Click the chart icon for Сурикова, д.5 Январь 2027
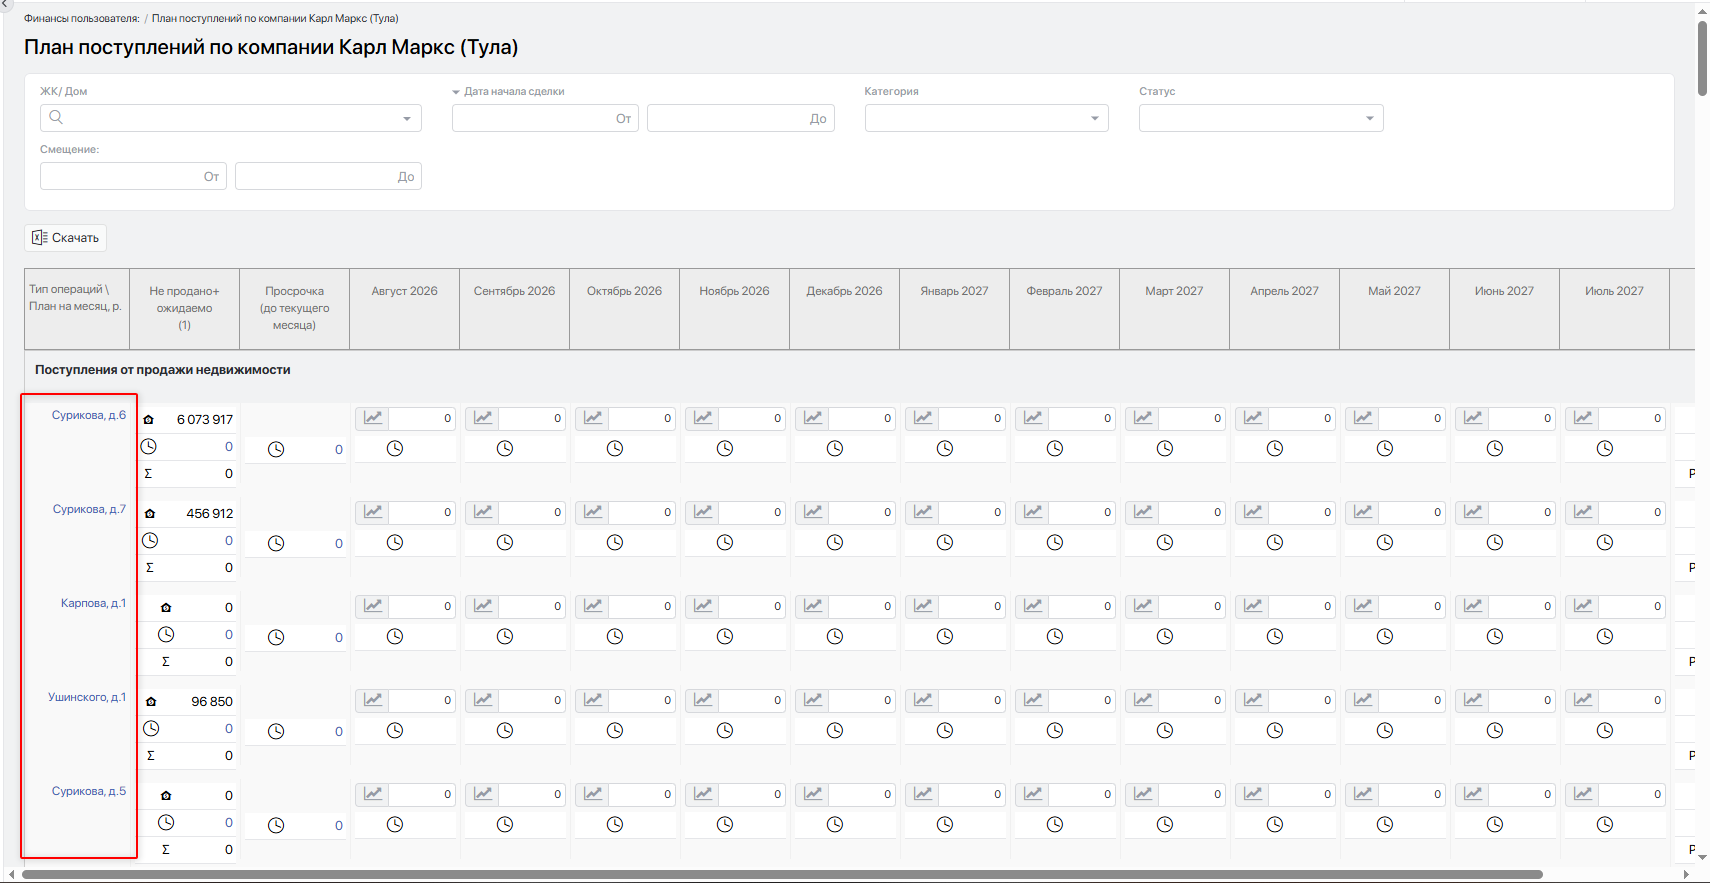This screenshot has height=883, width=1710. tap(923, 794)
